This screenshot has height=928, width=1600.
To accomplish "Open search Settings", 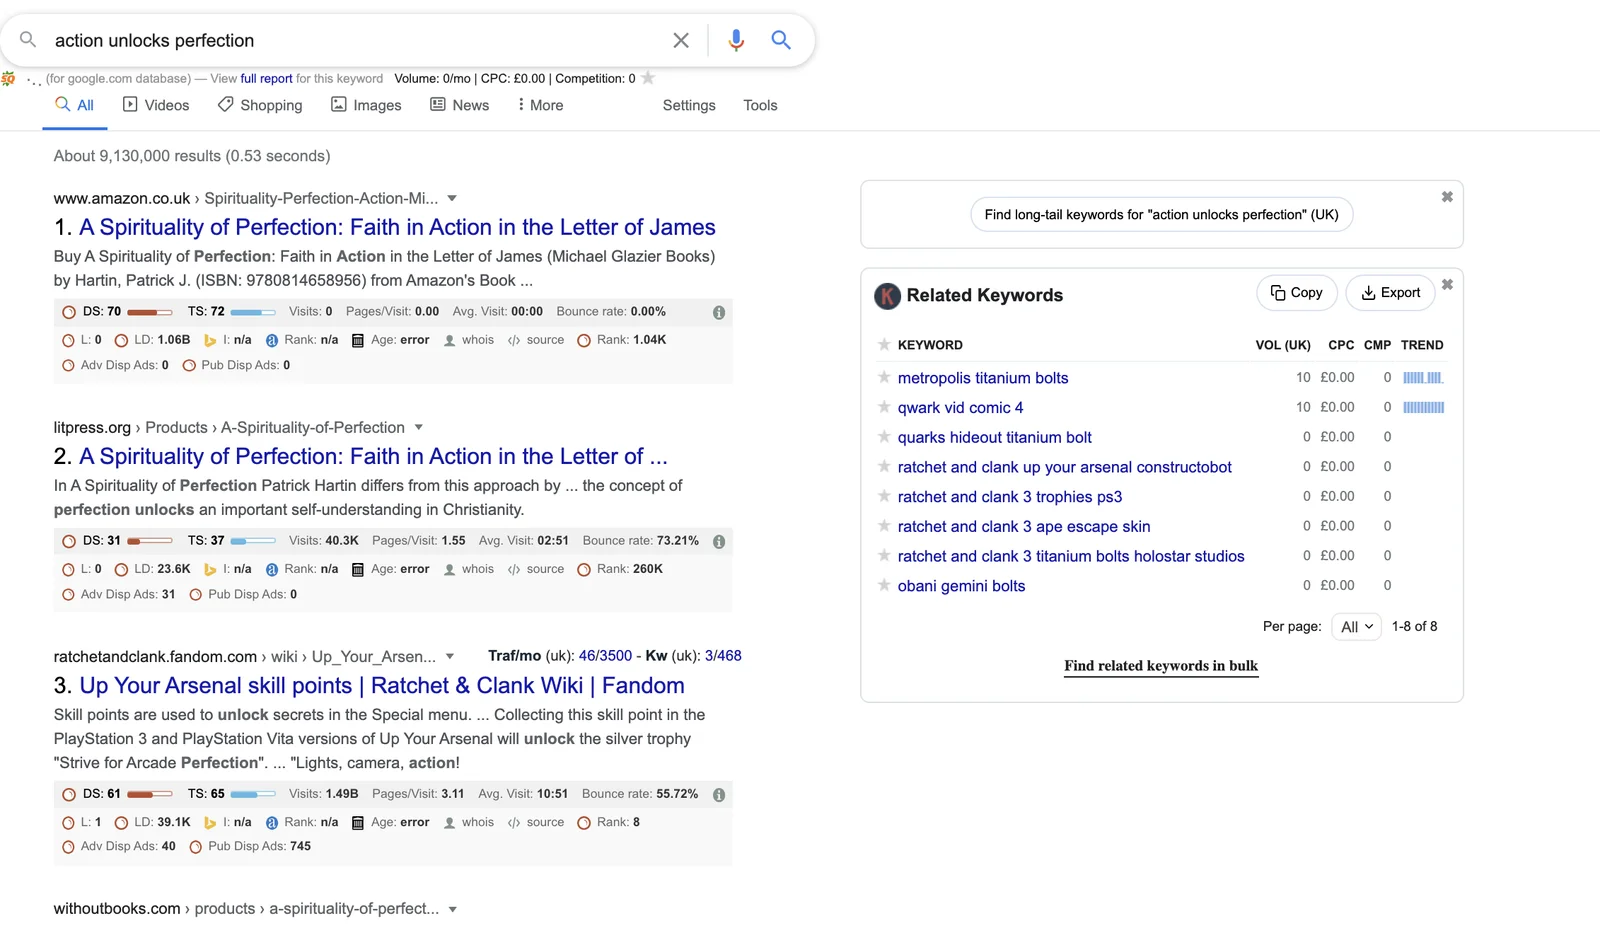I will [689, 105].
